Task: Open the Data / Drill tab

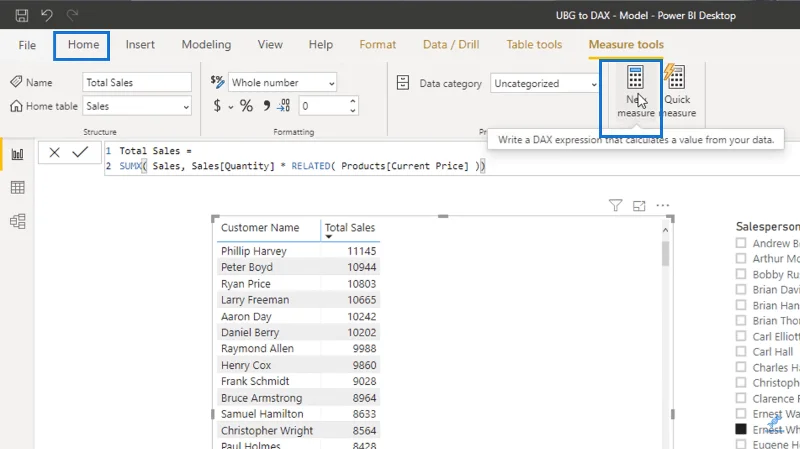Action: click(451, 44)
